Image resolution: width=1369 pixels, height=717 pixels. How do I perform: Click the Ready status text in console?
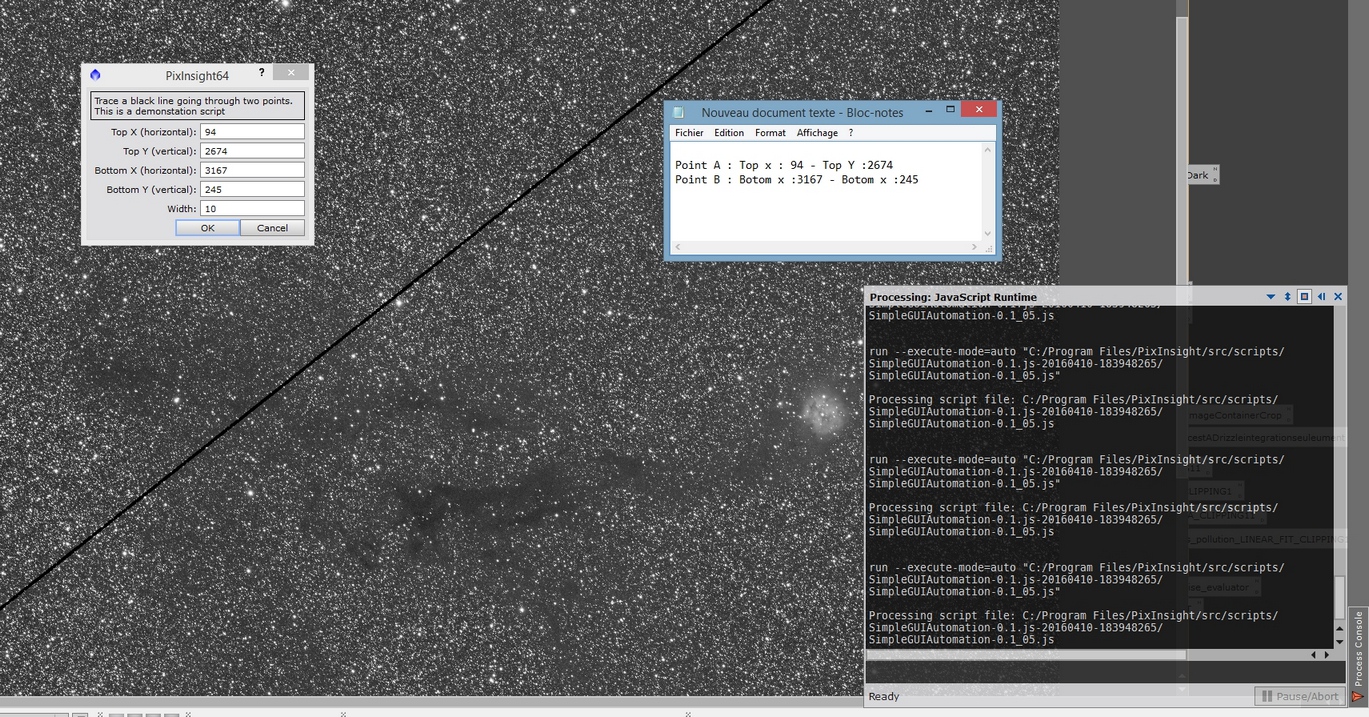[x=884, y=696]
